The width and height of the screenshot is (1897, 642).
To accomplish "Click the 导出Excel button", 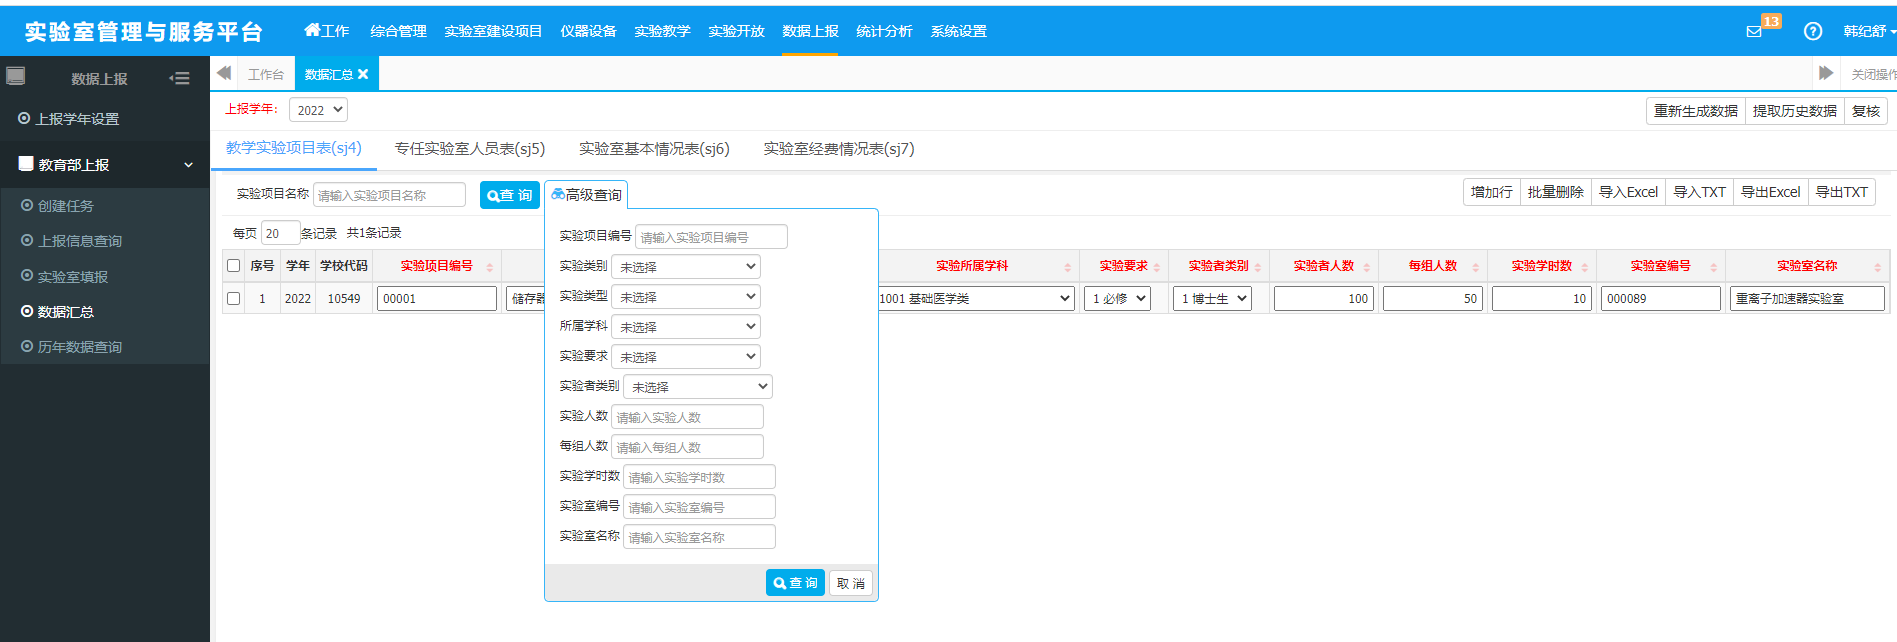I will point(1770,192).
